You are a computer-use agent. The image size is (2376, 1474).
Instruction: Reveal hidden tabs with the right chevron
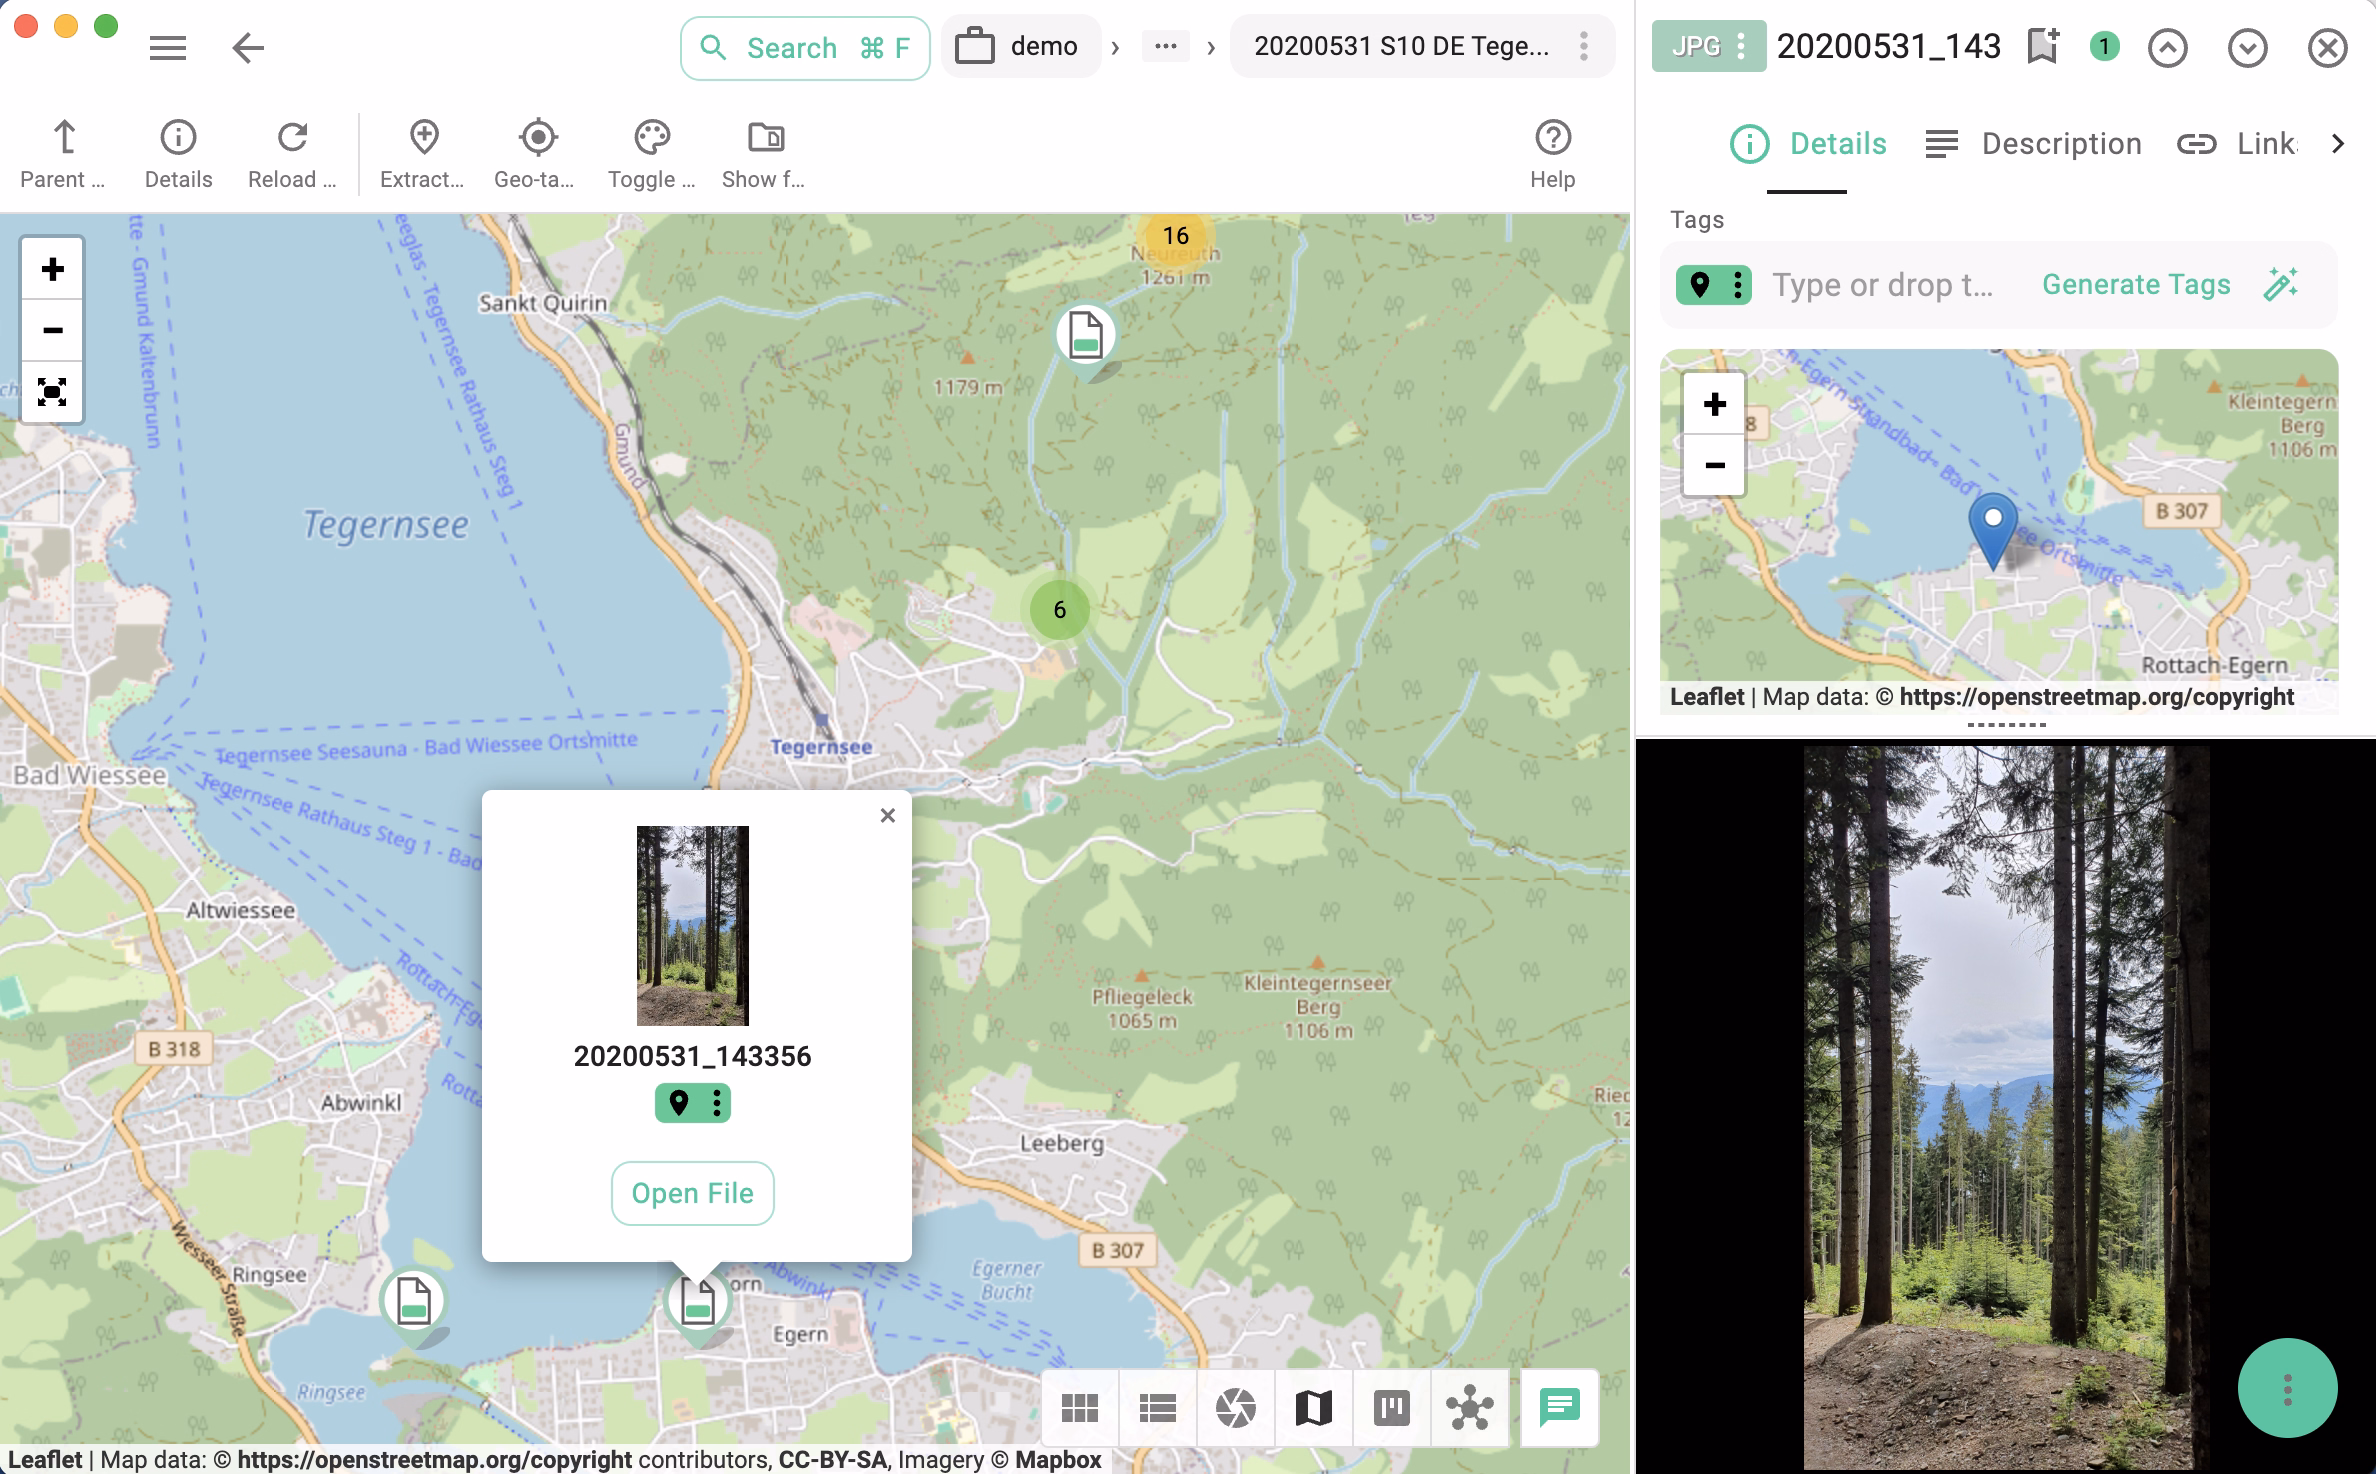(x=2338, y=143)
